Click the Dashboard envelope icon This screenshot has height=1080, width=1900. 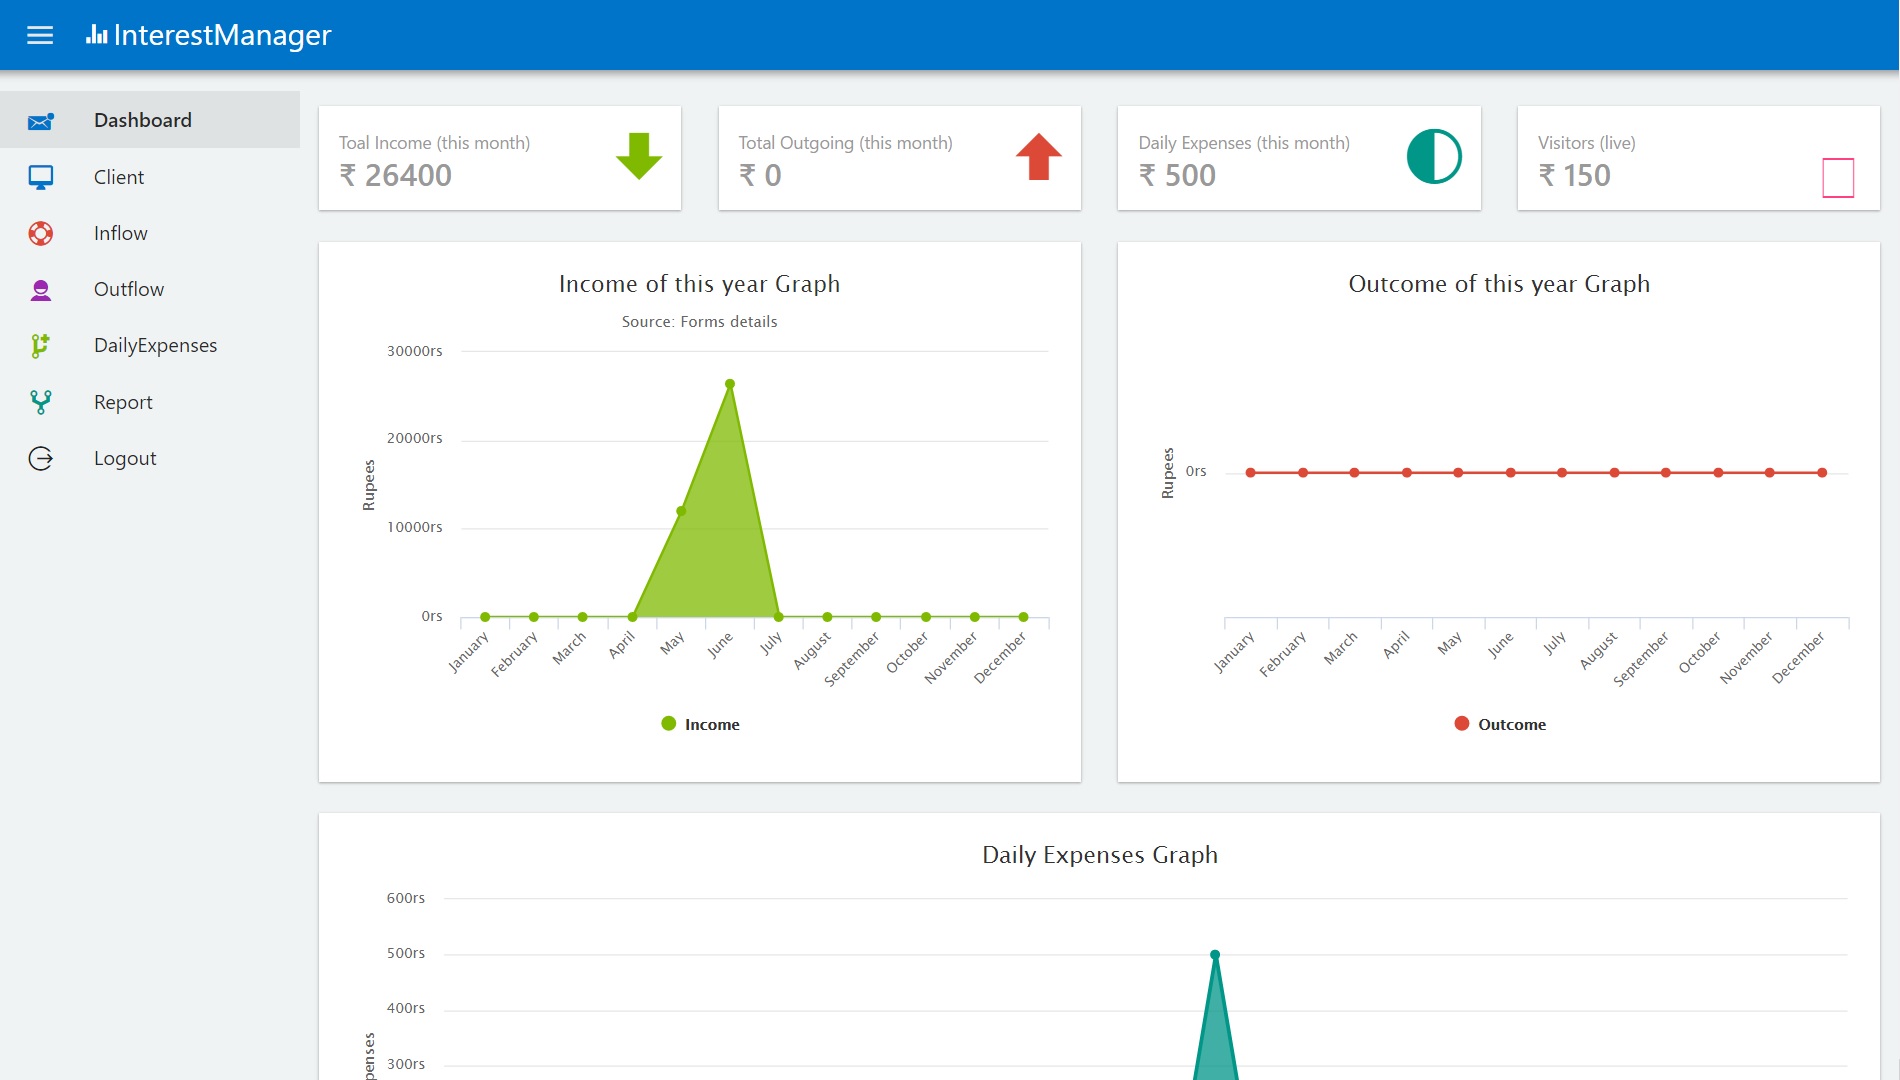point(41,121)
